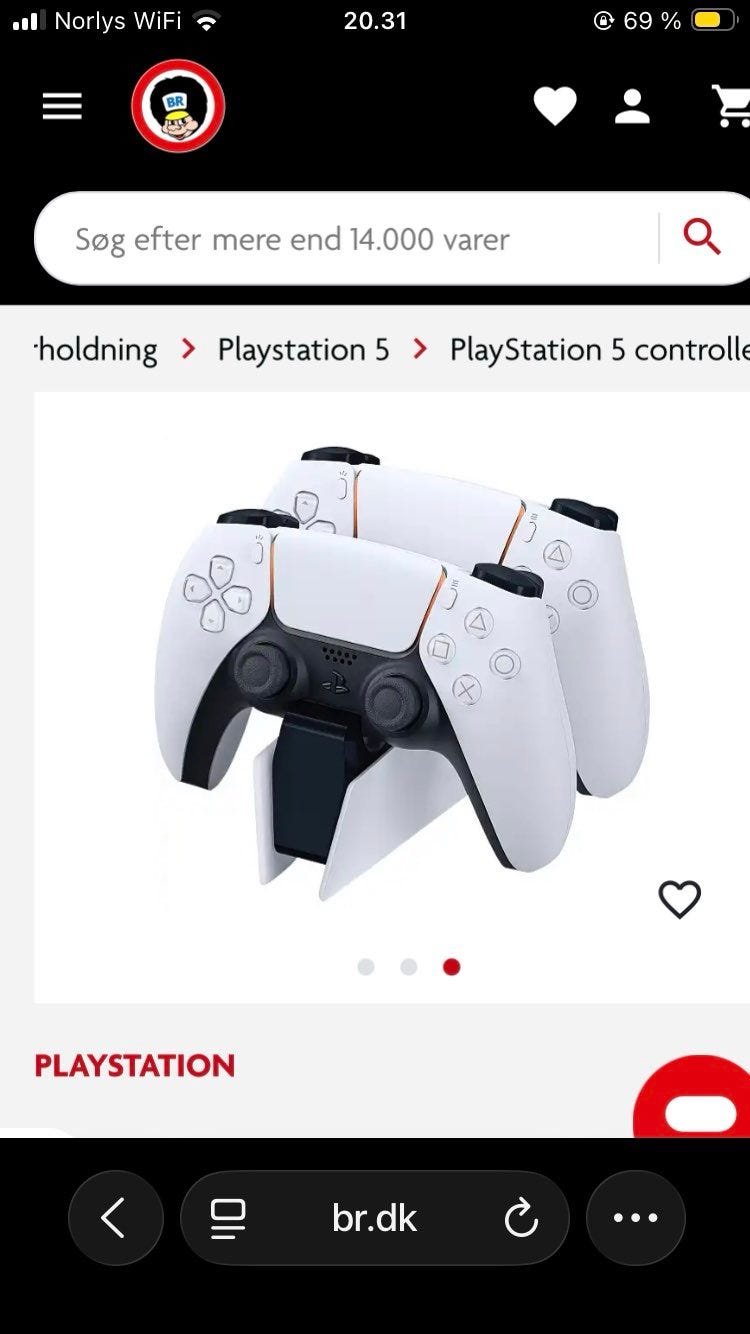Open the page tools icon beside br.dk
Screen dimensions: 750x1334
(228, 1218)
